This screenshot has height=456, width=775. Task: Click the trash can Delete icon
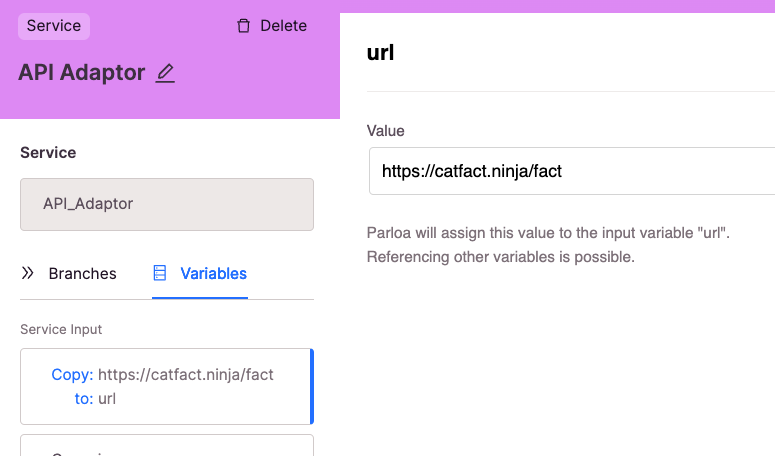pyautogui.click(x=243, y=26)
